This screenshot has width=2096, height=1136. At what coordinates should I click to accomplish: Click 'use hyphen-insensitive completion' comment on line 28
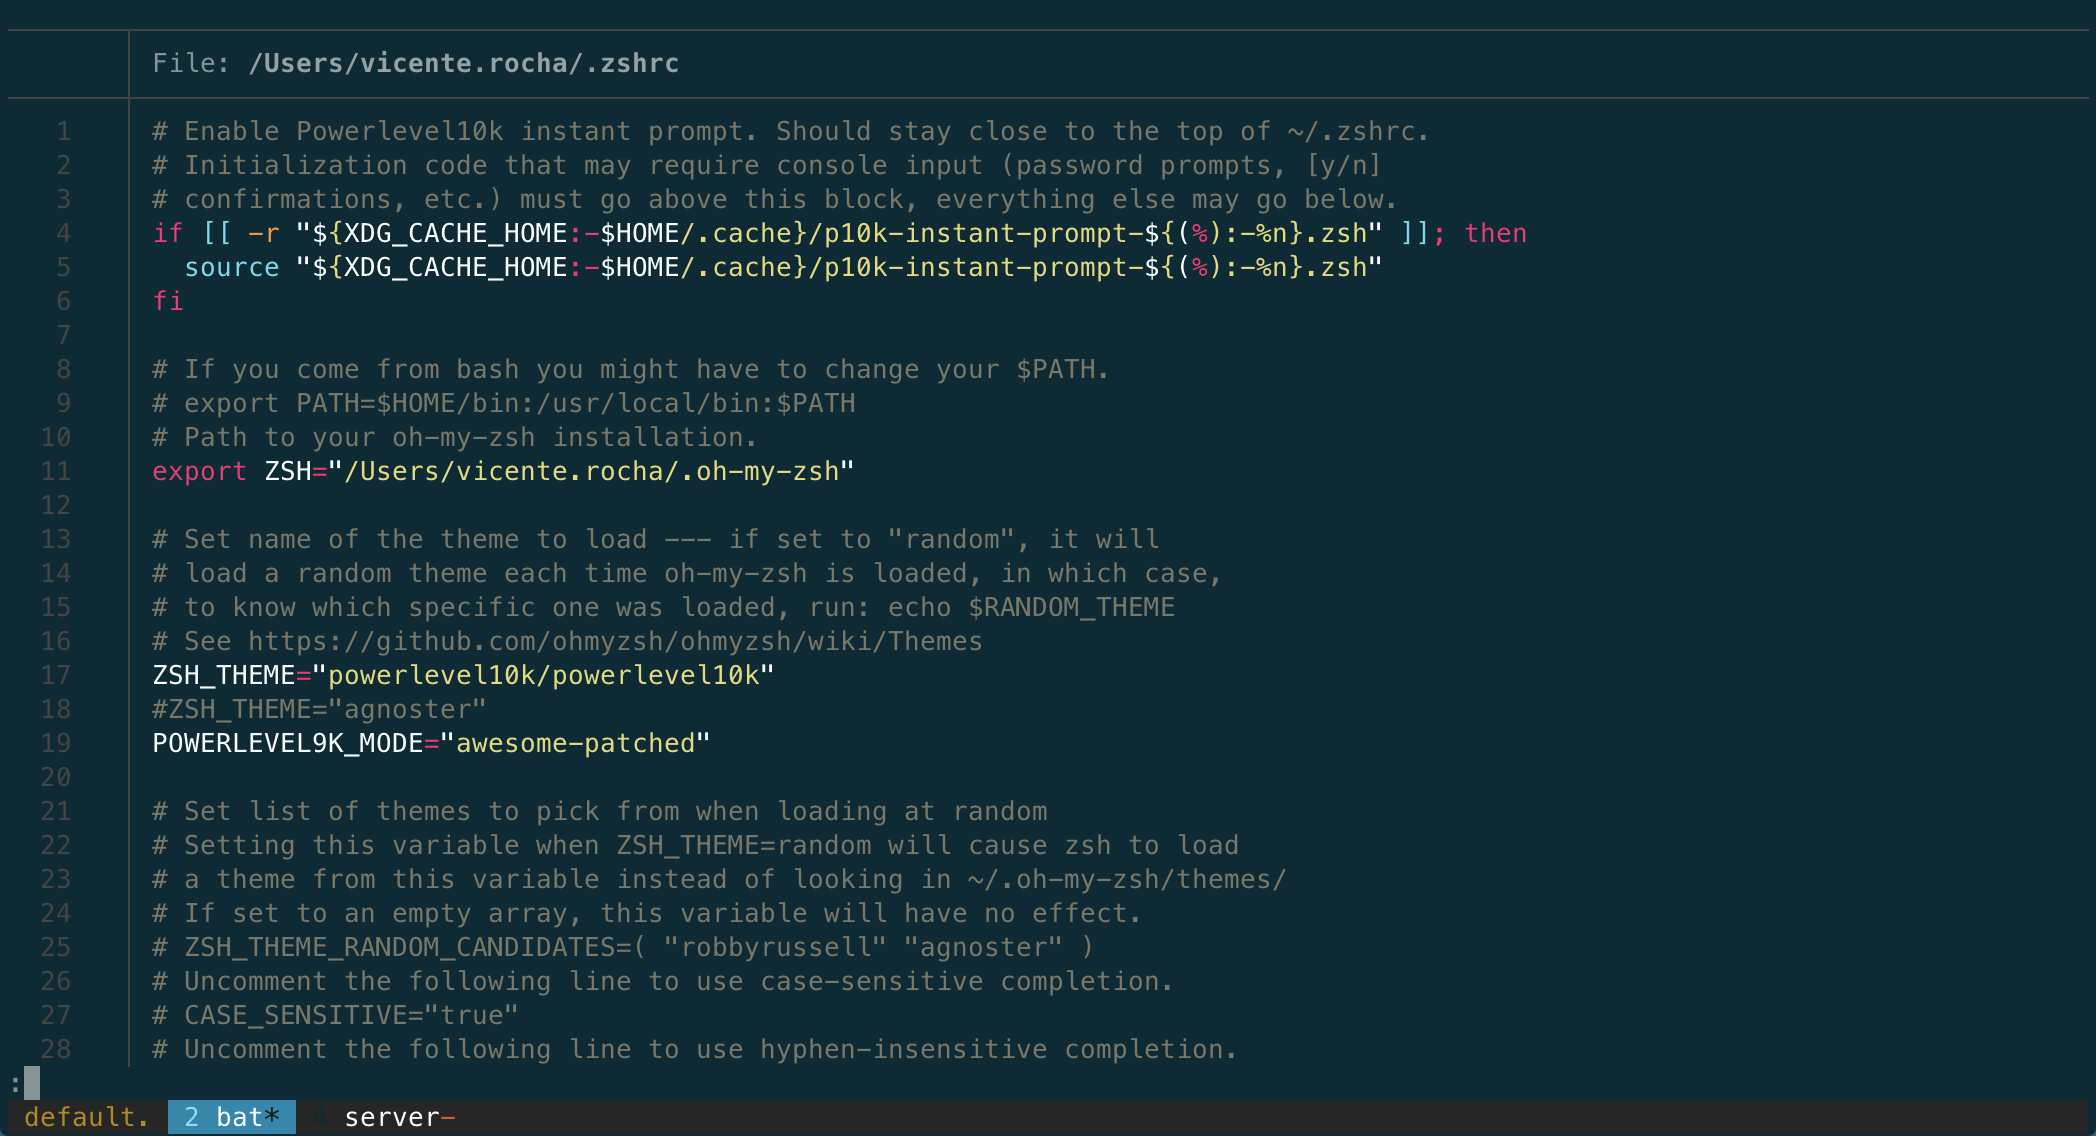[x=695, y=1049]
